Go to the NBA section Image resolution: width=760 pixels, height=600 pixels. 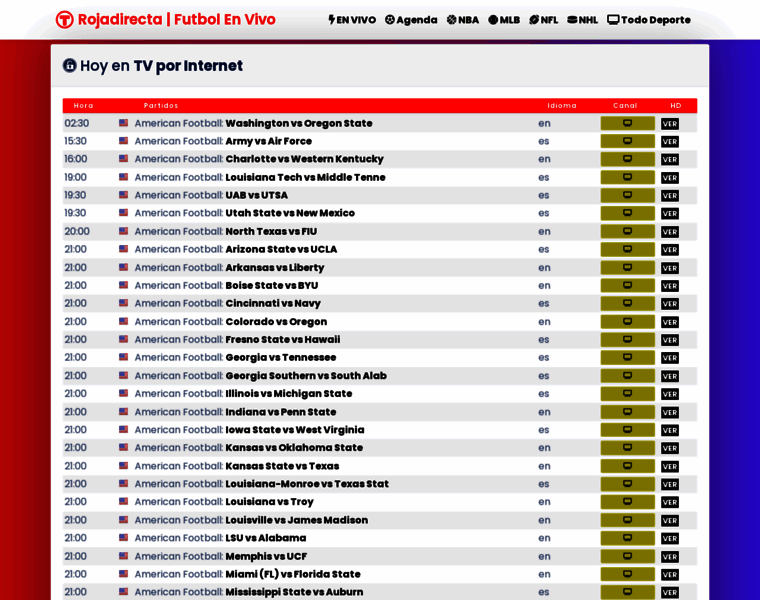[x=463, y=20]
